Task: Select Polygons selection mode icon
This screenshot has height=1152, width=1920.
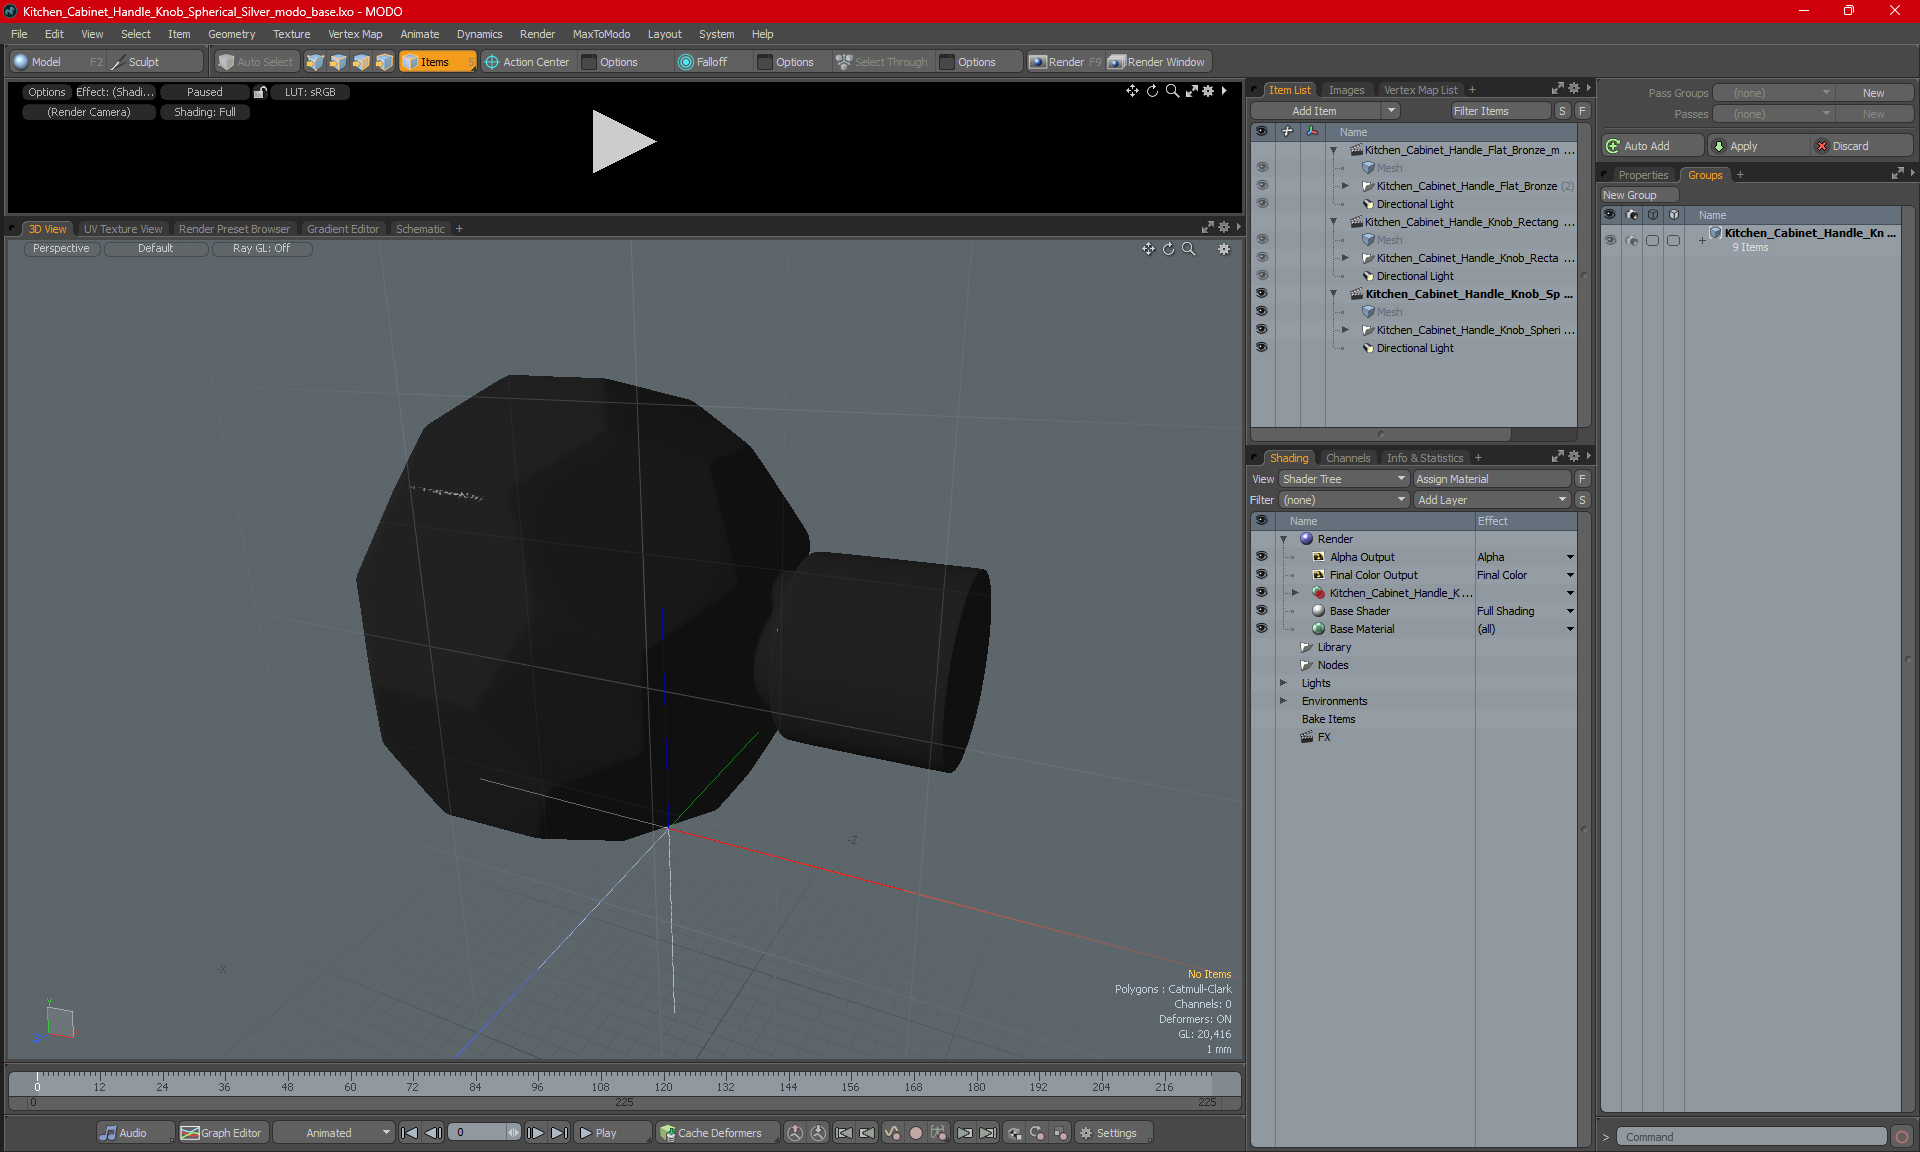Action: coord(361,62)
